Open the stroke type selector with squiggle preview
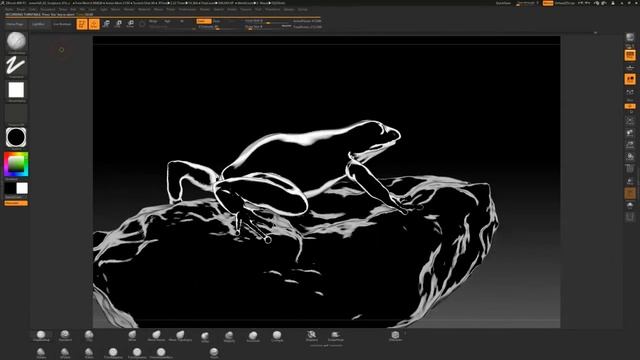The height and width of the screenshot is (360, 640). (16, 67)
